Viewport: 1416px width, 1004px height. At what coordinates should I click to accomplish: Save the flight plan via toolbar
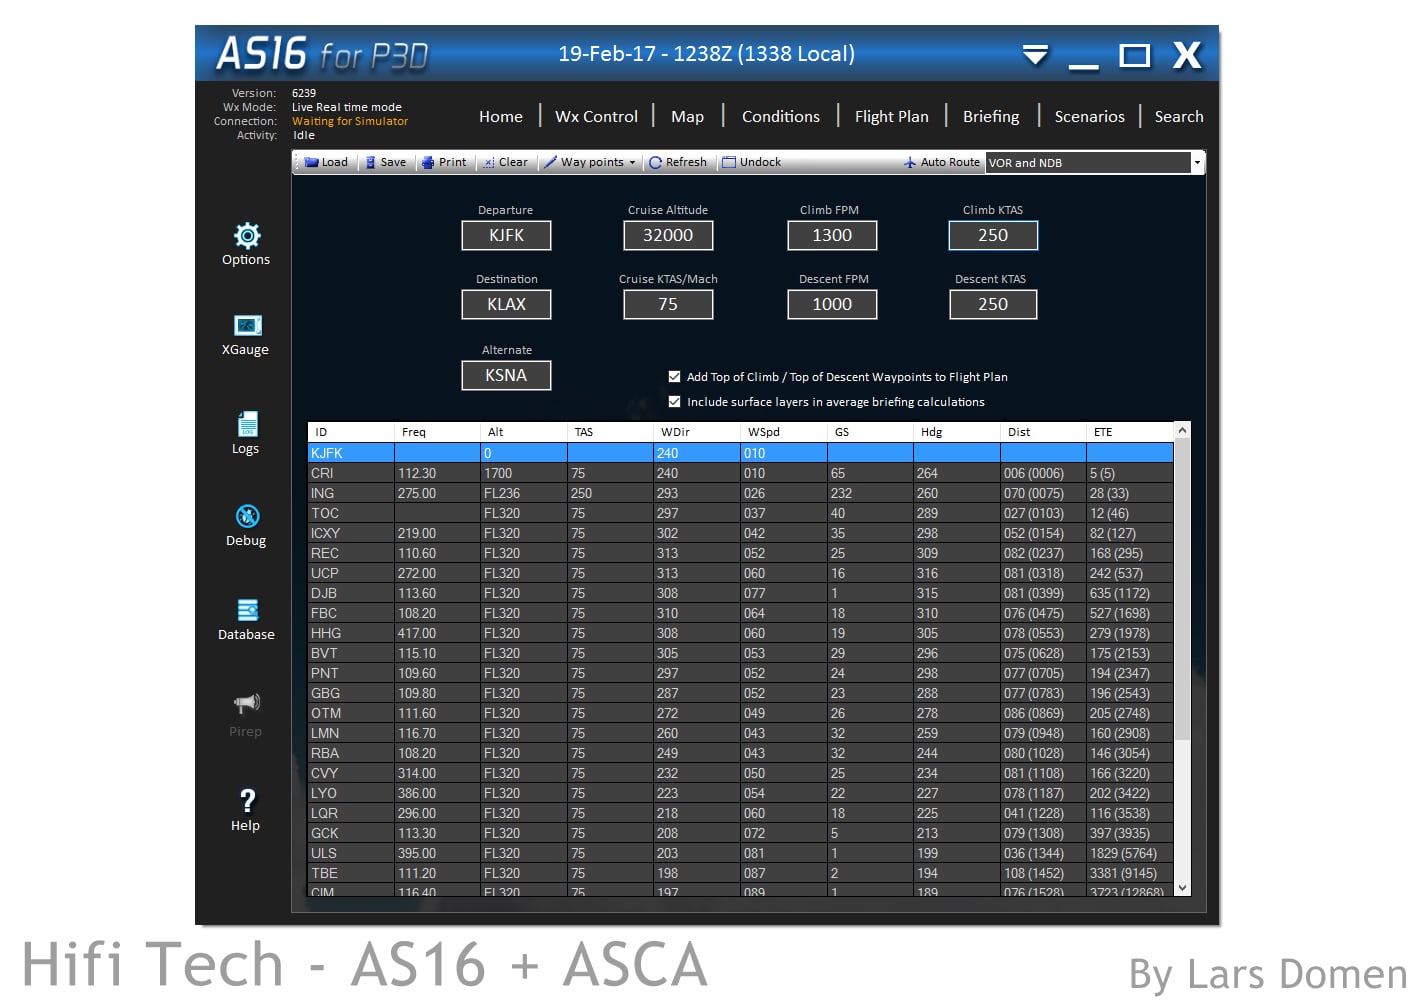pos(385,162)
